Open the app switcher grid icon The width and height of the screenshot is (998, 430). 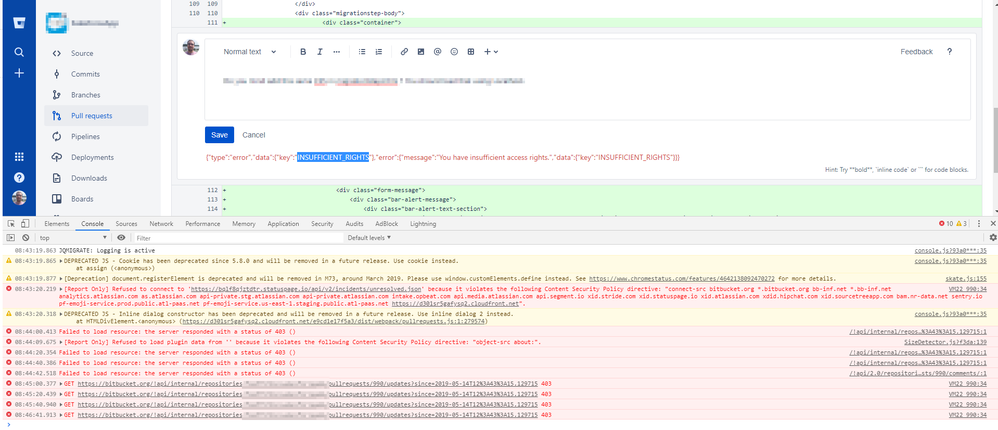coord(19,156)
